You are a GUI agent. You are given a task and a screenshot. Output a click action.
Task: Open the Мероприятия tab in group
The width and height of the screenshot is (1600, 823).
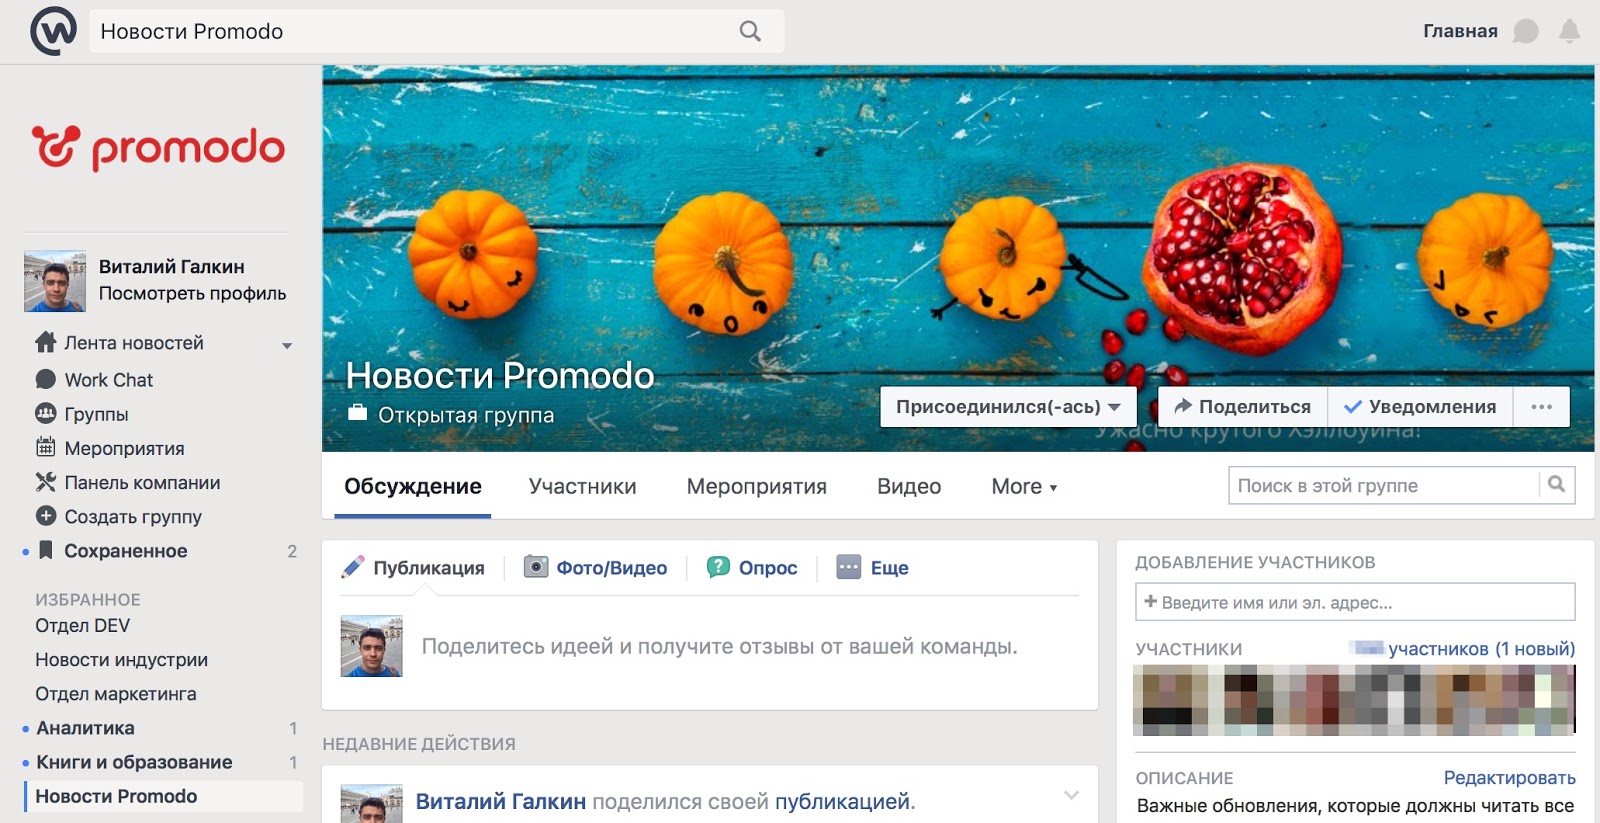pos(757,486)
